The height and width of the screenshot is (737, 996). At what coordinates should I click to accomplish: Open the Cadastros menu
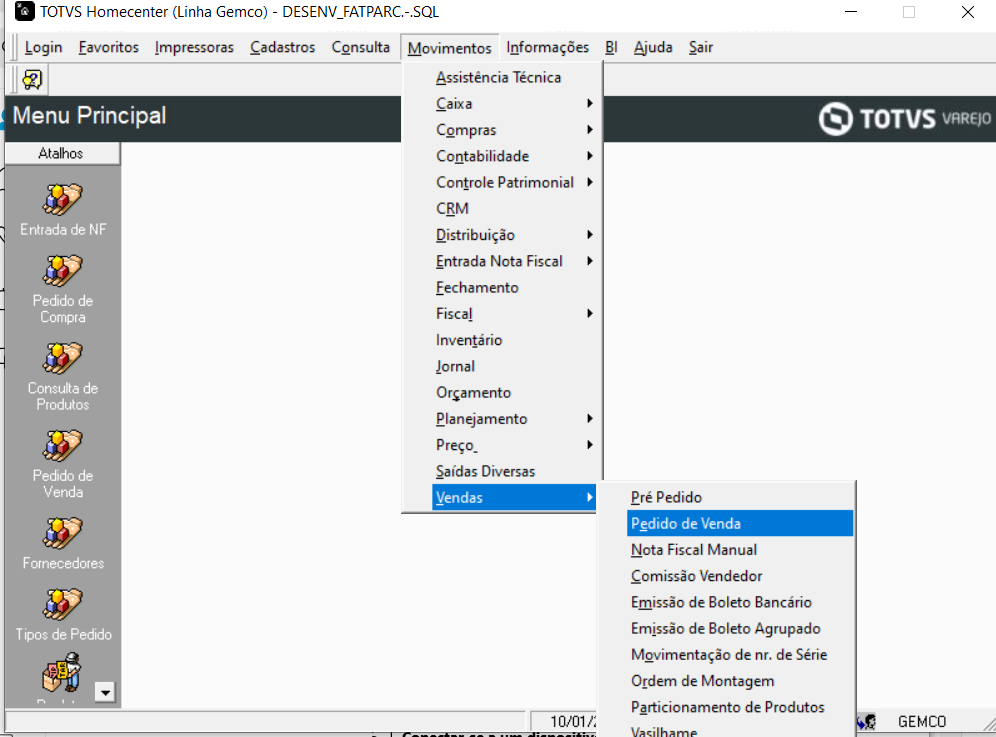click(283, 47)
